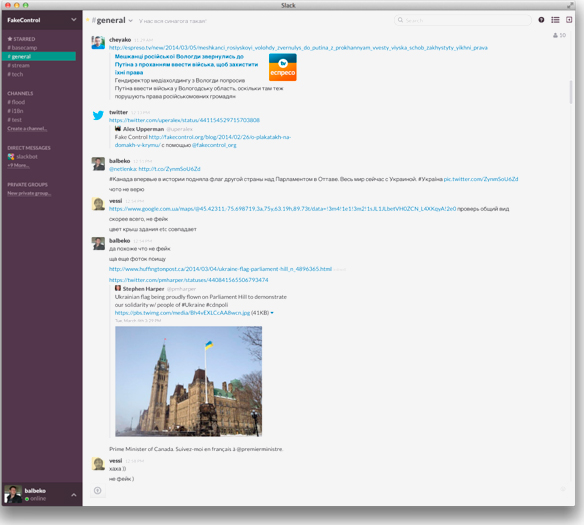This screenshot has height=525, width=584.
Task: Click the STARRED section header
Action: click(21, 39)
